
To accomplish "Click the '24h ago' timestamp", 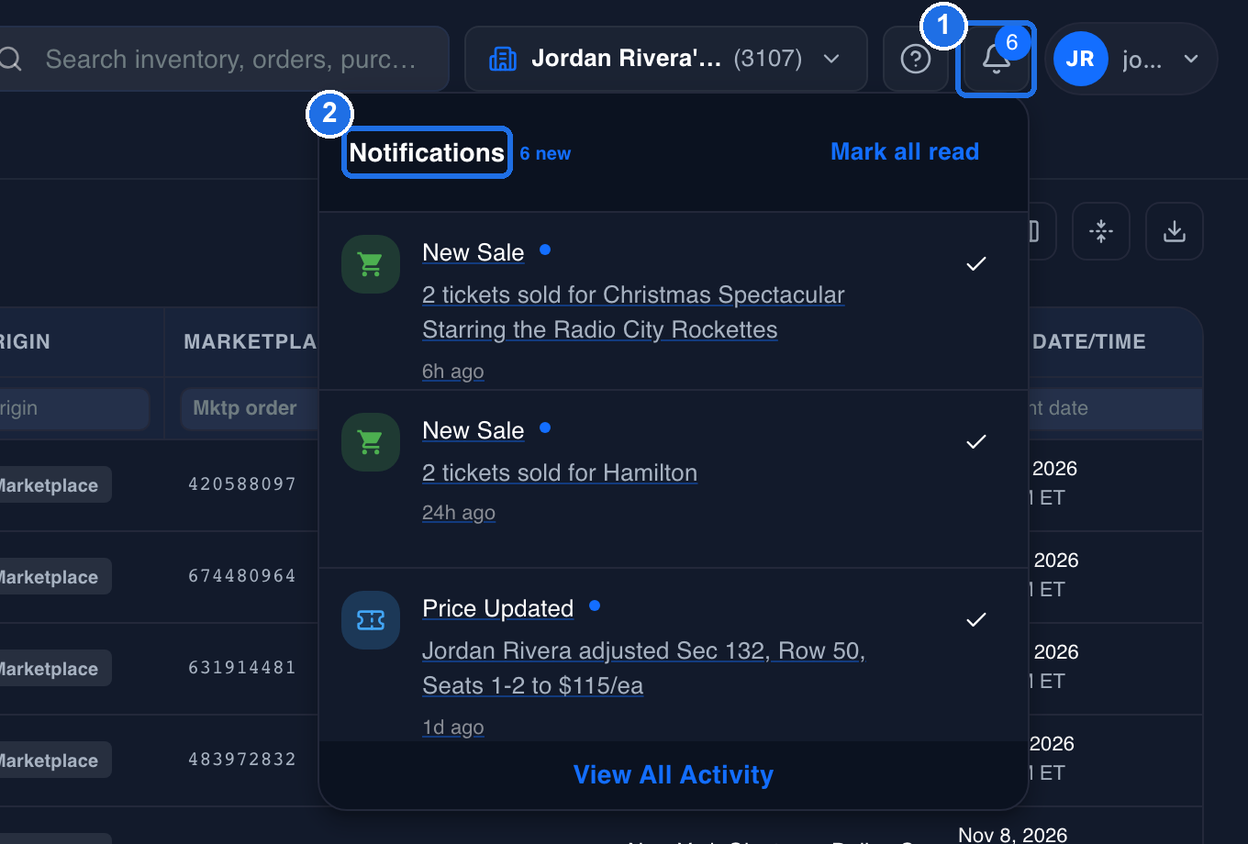I will coord(459,513).
